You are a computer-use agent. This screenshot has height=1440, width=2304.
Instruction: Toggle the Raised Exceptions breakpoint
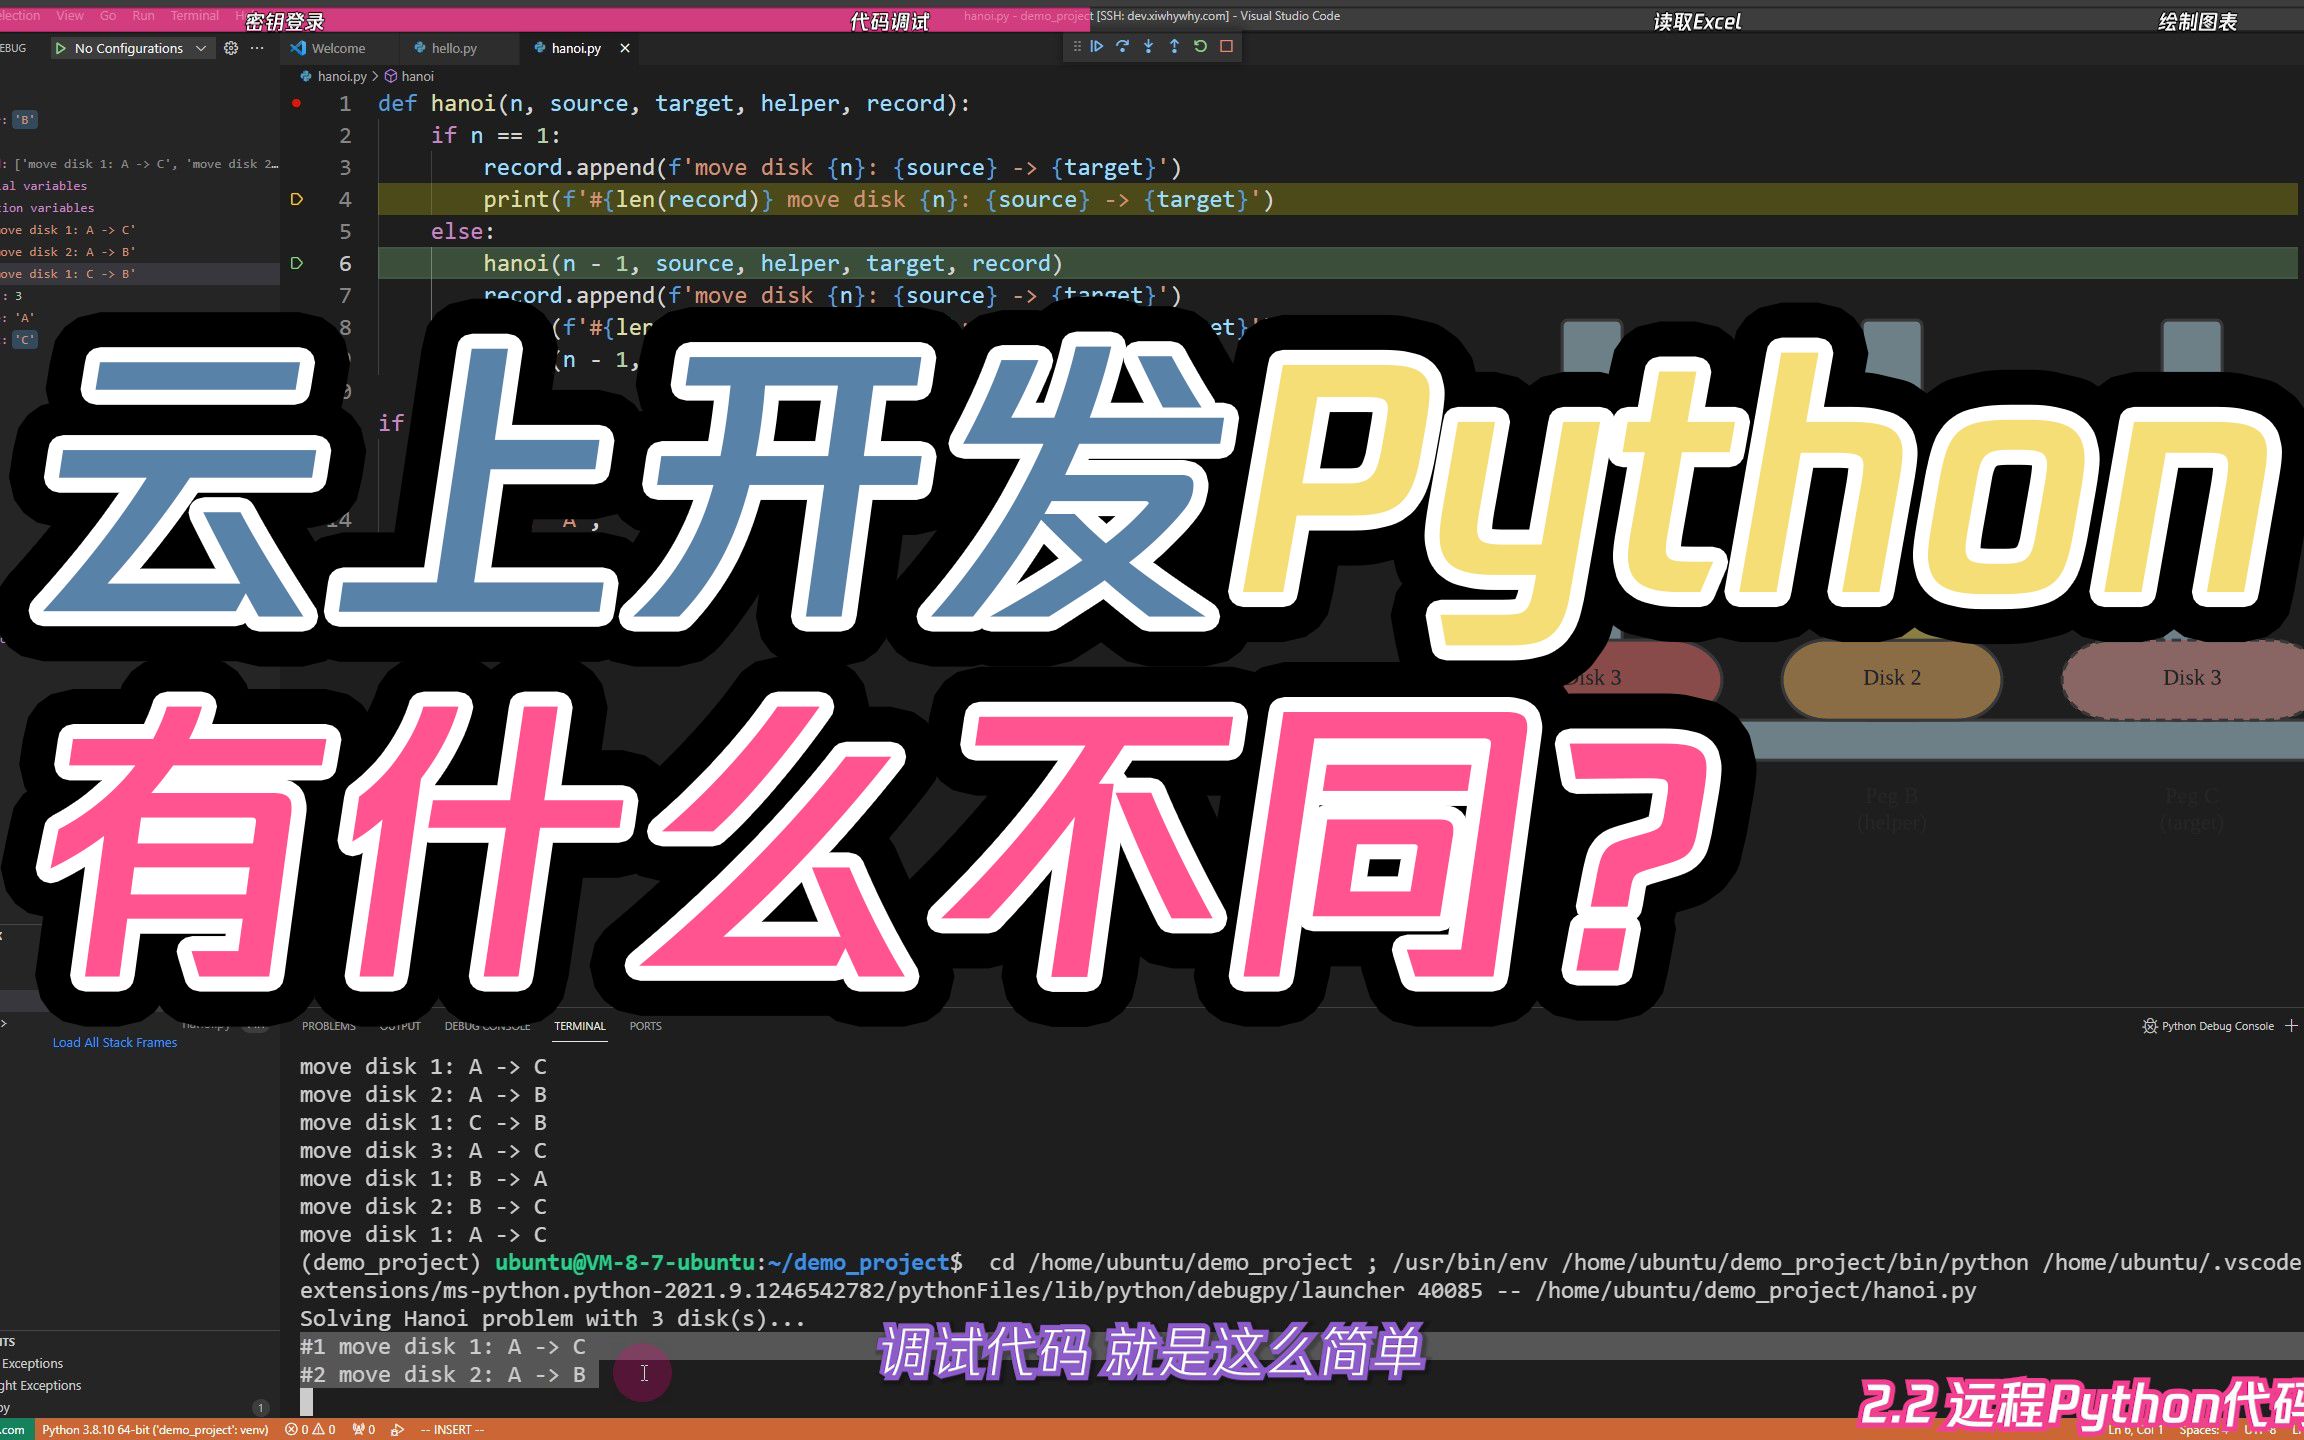tap(31, 1363)
